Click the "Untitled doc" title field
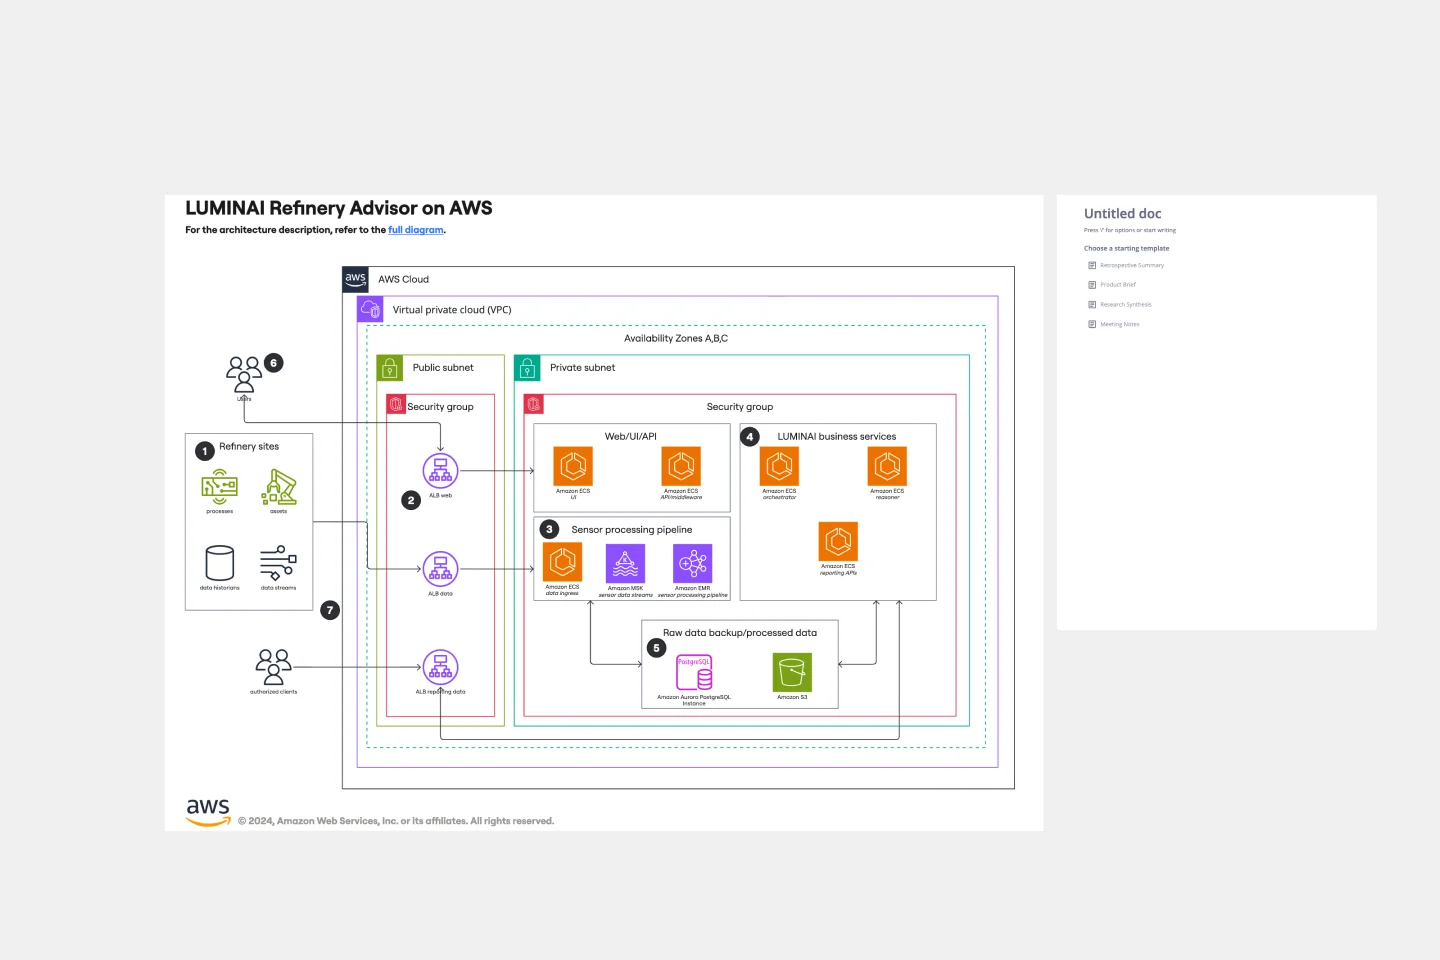Viewport: 1440px width, 960px height. [x=1123, y=214]
